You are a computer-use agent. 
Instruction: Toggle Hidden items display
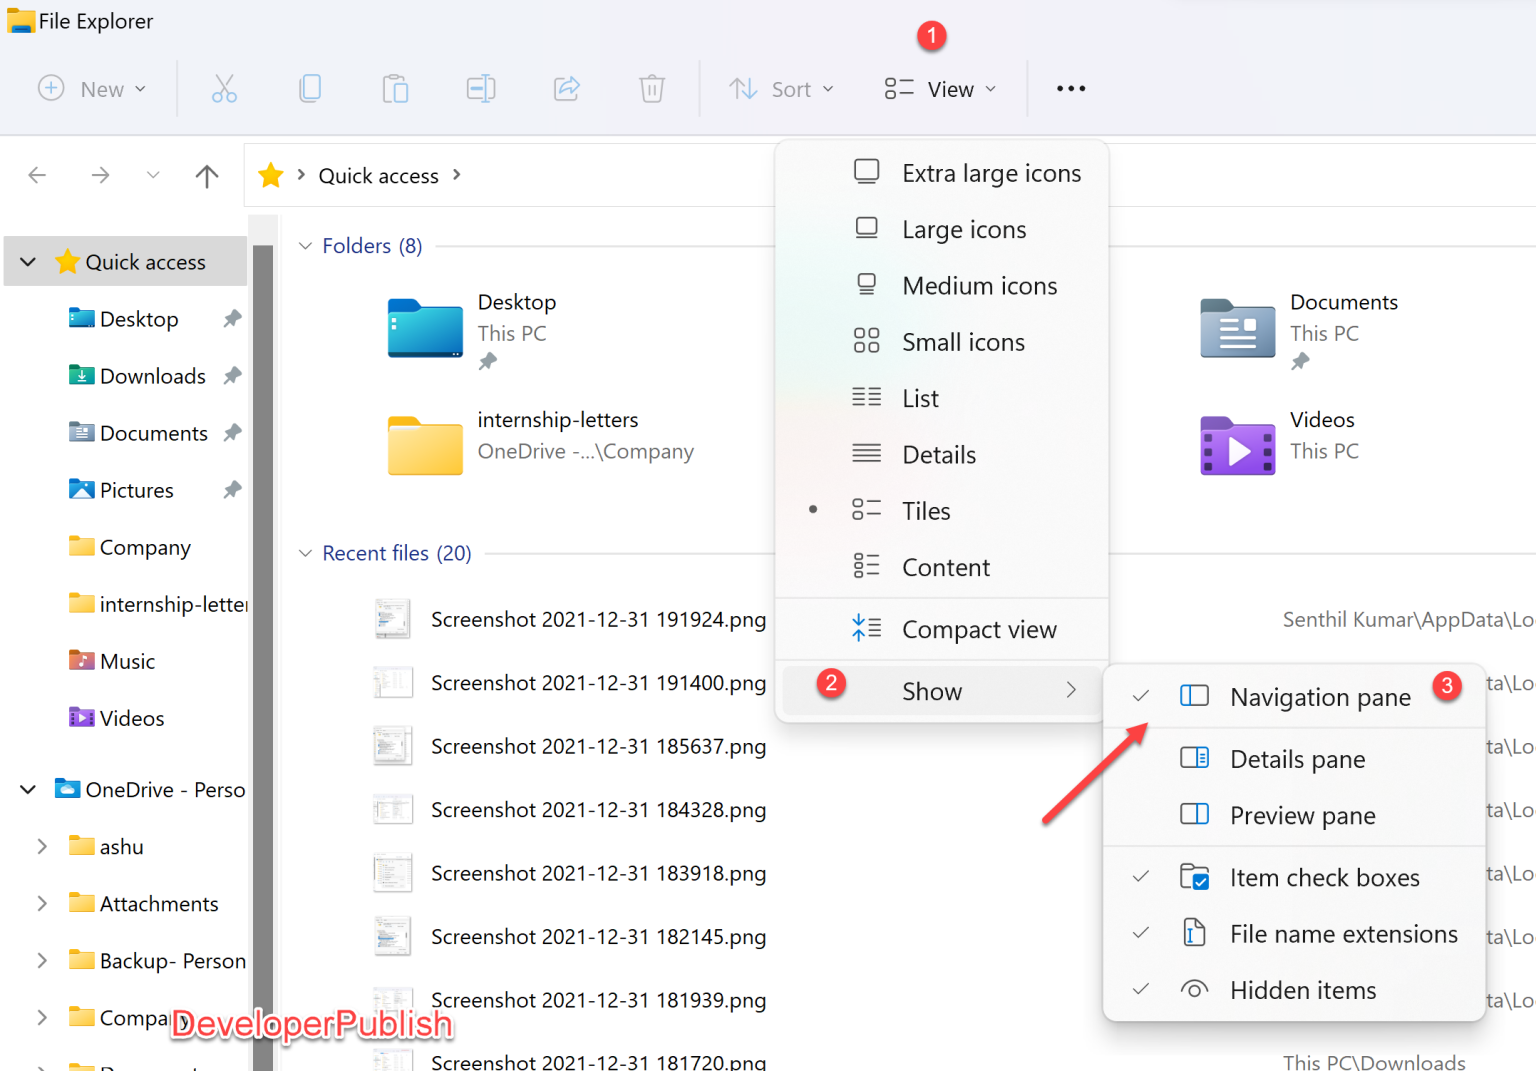pos(1302,989)
